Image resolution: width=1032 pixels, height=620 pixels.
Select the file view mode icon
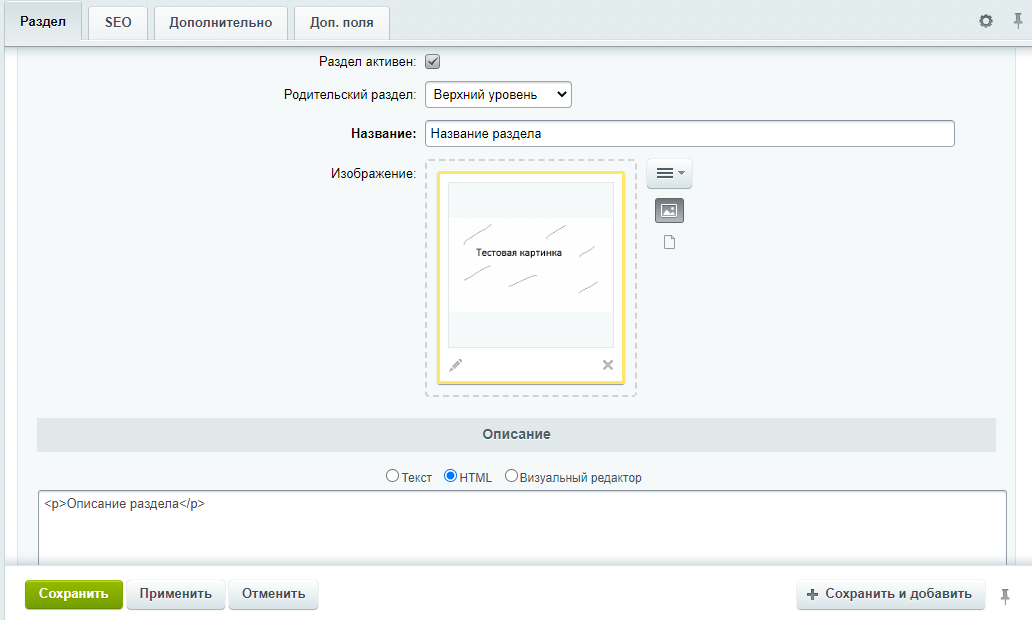(669, 242)
